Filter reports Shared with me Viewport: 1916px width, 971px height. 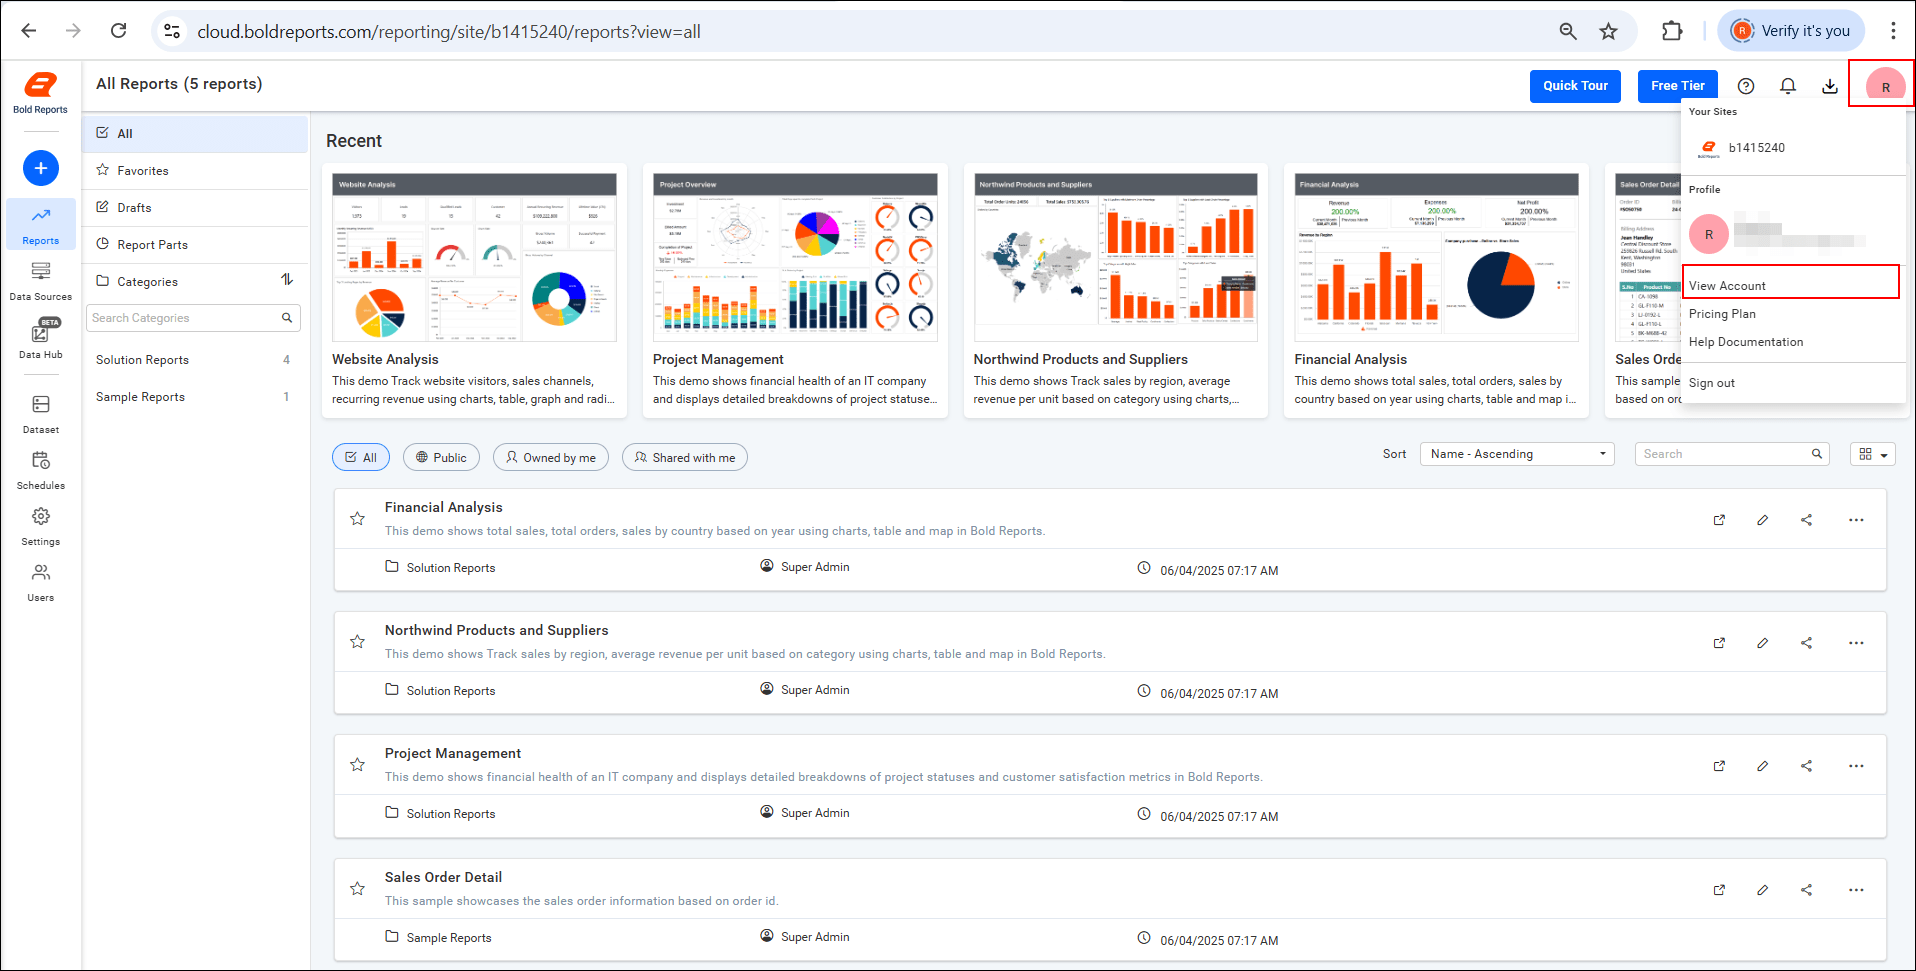click(x=685, y=457)
